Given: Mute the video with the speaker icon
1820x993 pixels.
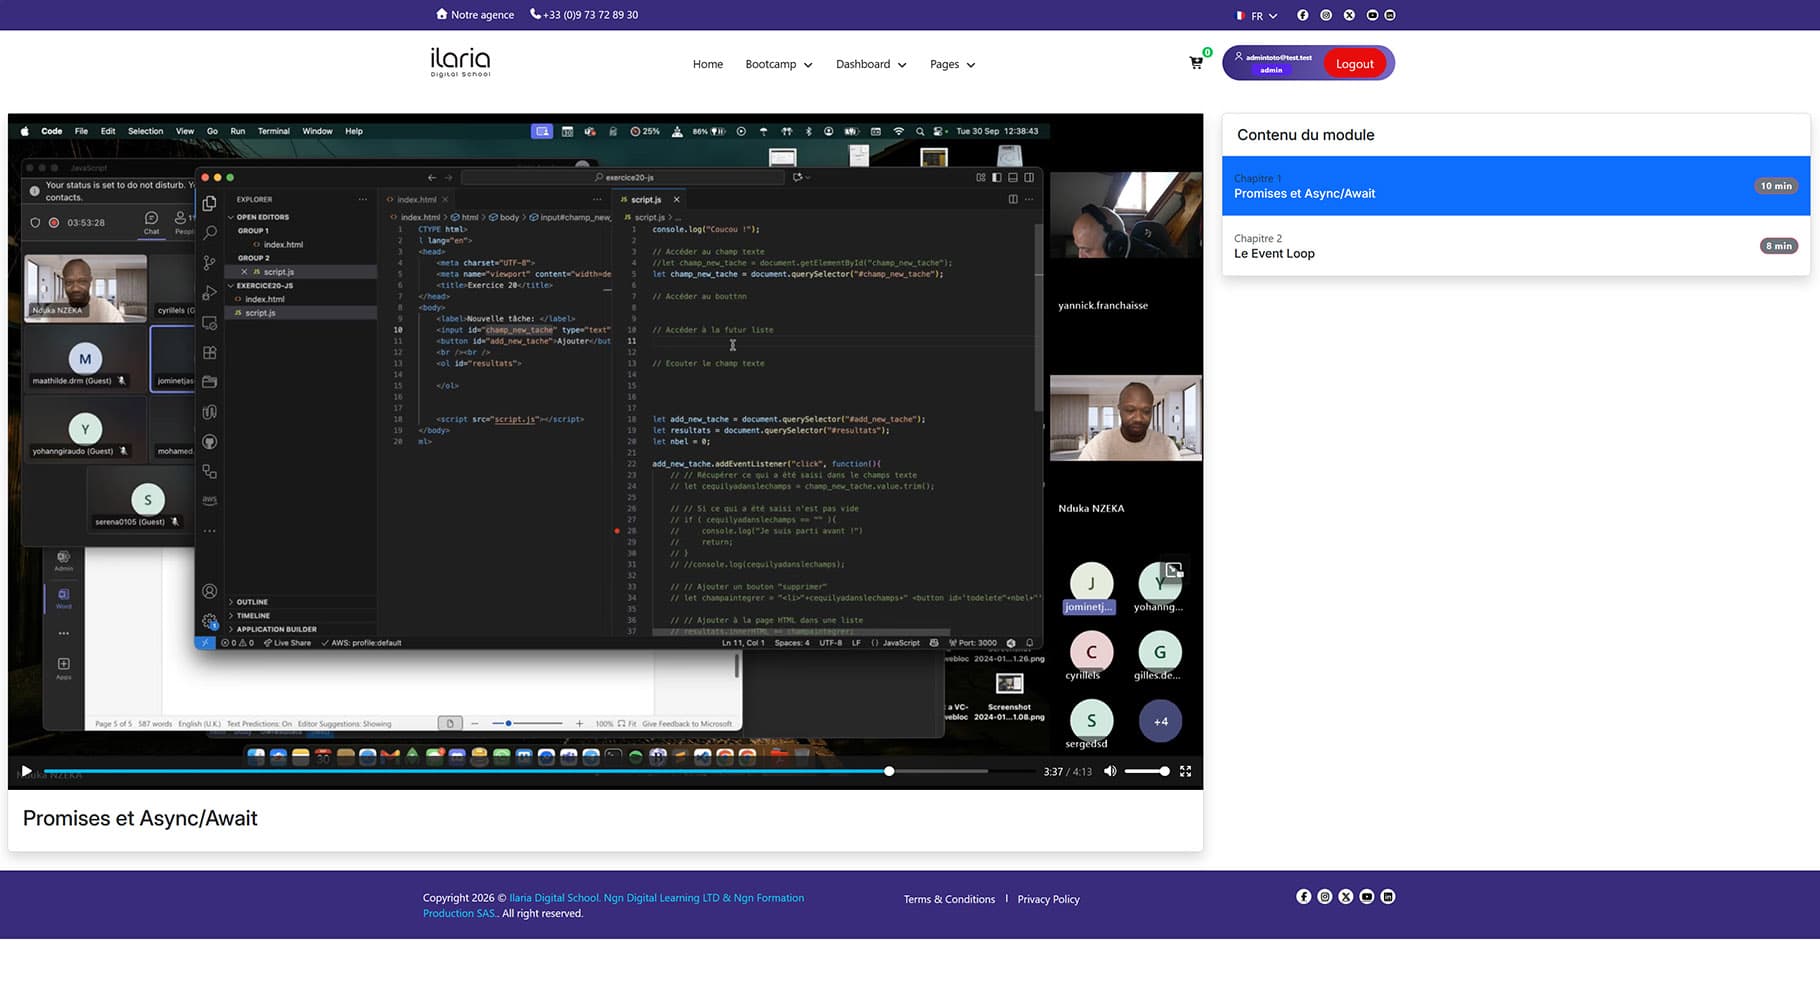Looking at the screenshot, I should coord(1110,771).
